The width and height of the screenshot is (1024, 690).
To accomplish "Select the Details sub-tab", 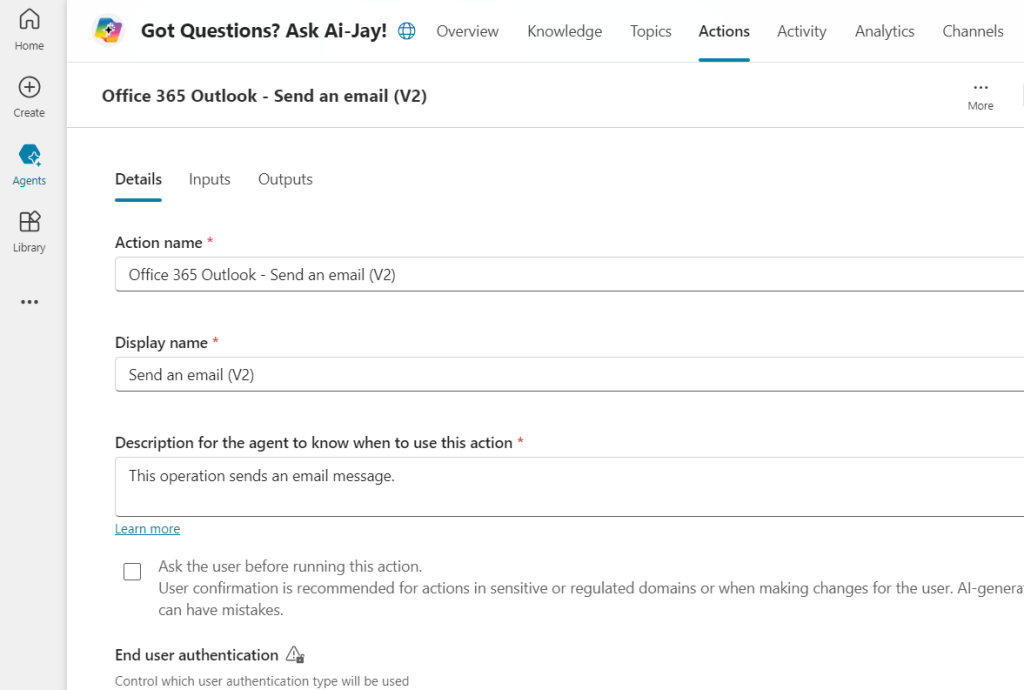I will 138,179.
